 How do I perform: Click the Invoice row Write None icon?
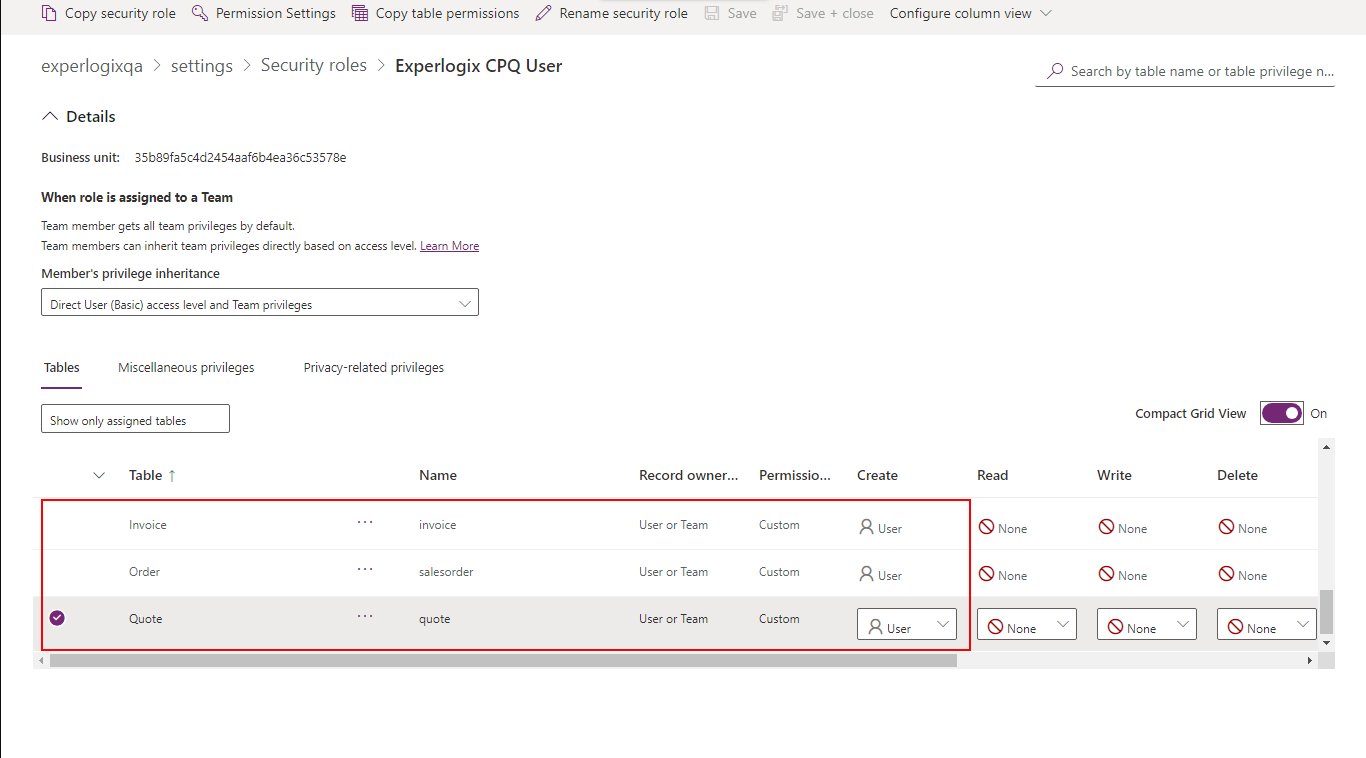coord(1106,527)
